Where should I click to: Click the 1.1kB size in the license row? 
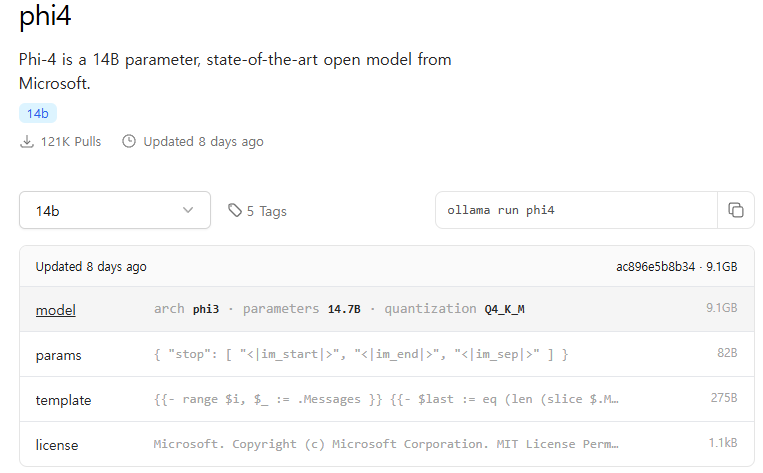click(x=720, y=444)
